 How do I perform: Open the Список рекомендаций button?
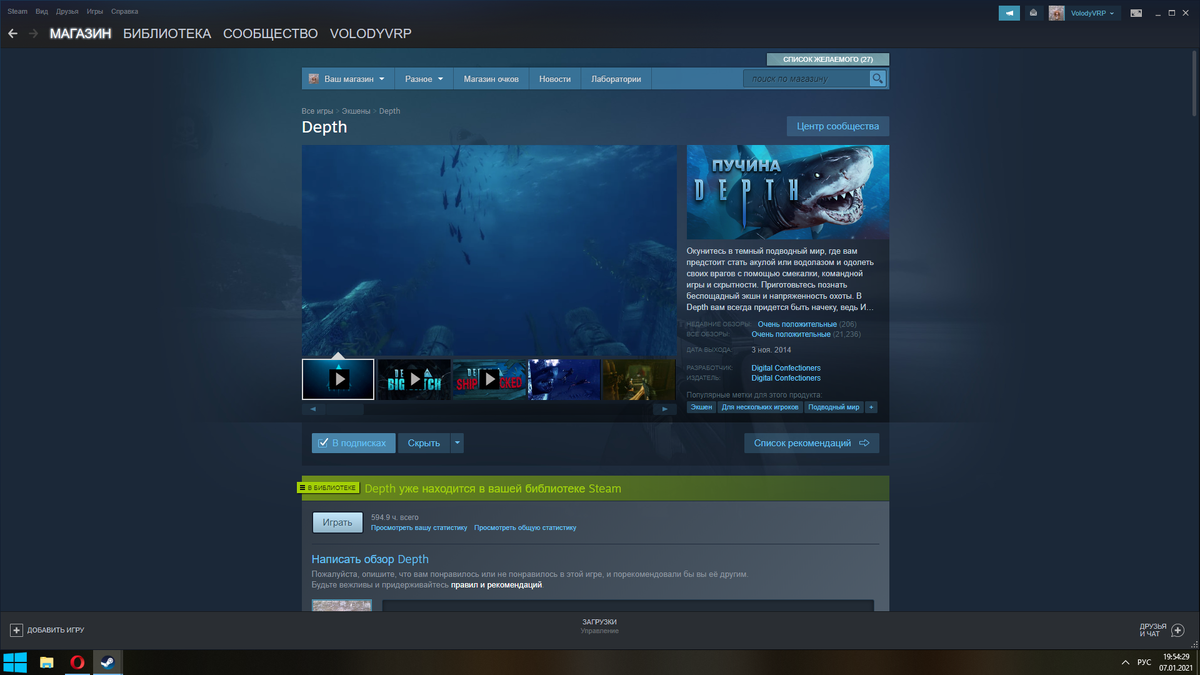(x=811, y=443)
